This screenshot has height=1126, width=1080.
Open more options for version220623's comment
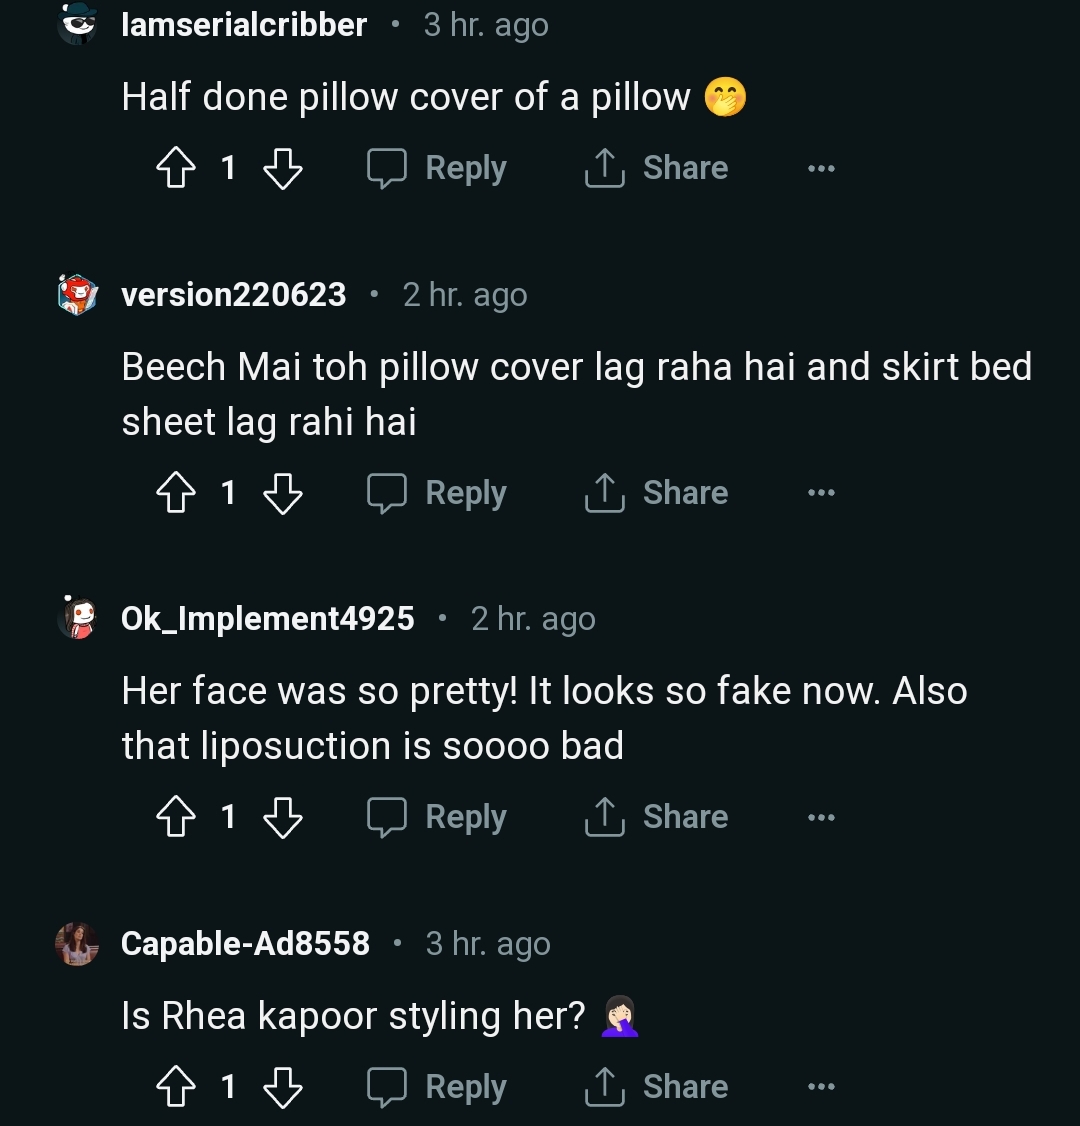point(821,493)
